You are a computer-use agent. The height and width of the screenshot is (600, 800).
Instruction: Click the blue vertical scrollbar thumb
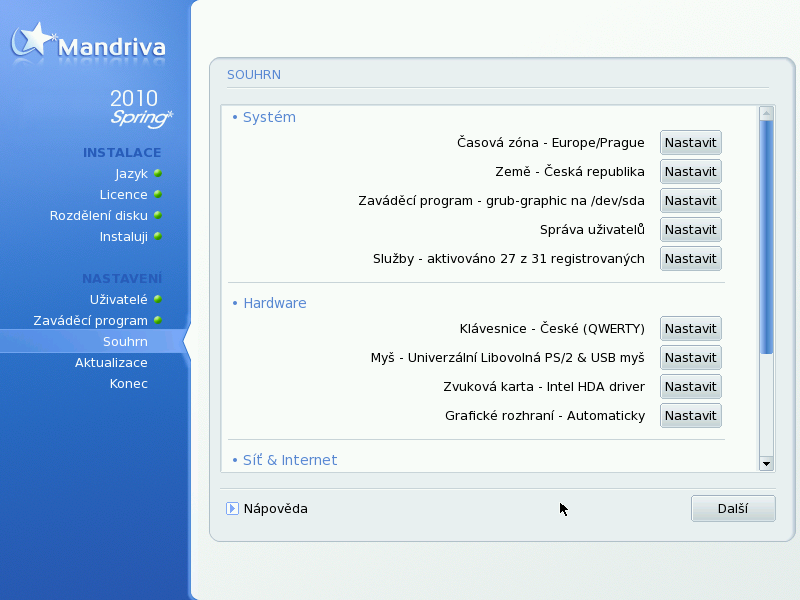pyautogui.click(x=766, y=237)
